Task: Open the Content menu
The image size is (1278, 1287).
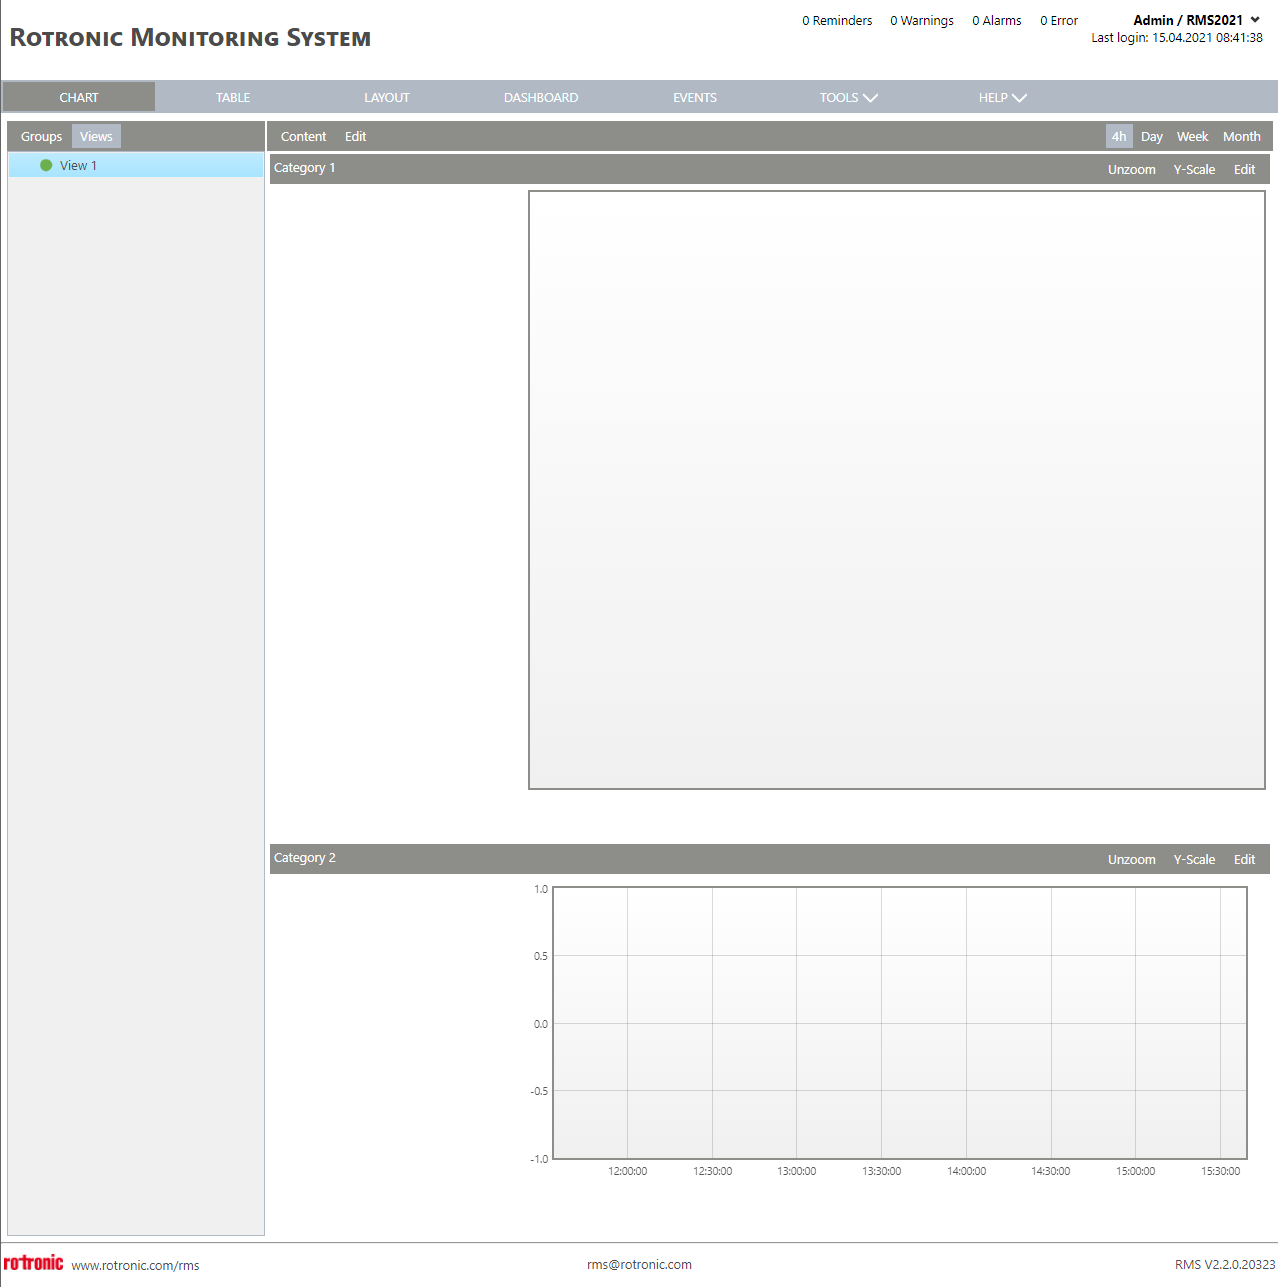Action: point(303,137)
